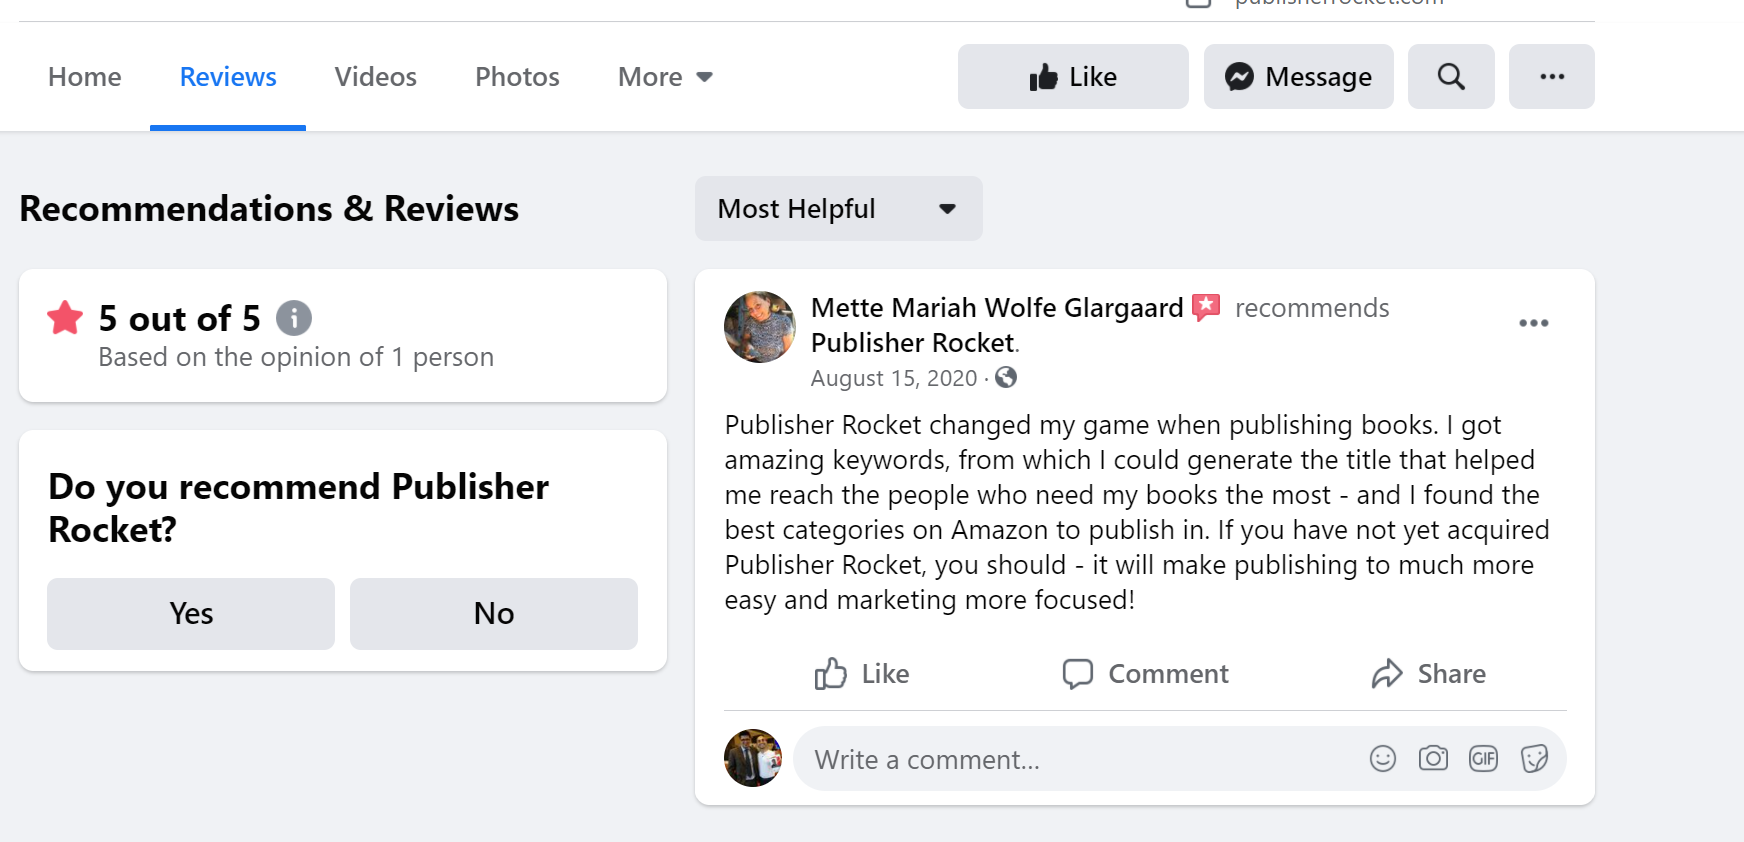This screenshot has width=1744, height=842.
Task: Insert a GIF using the GIF icon
Action: [x=1483, y=759]
